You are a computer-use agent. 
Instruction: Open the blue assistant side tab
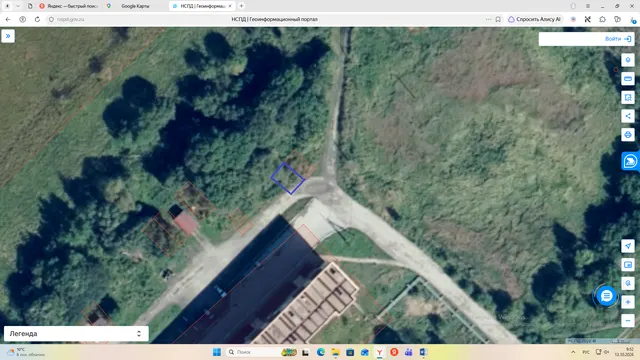coord(630,161)
